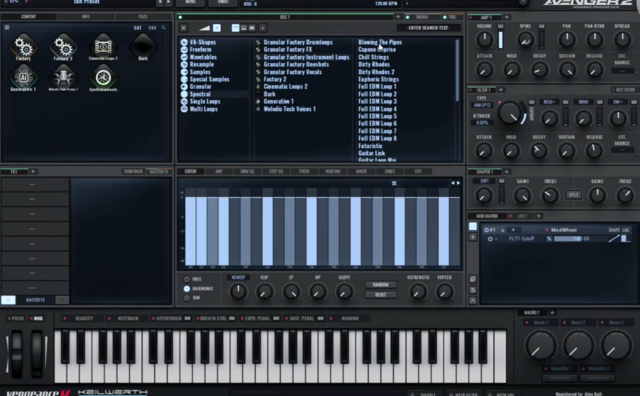Click the Wavetables category icon
Screen dimensions: 640x396
tap(184, 57)
